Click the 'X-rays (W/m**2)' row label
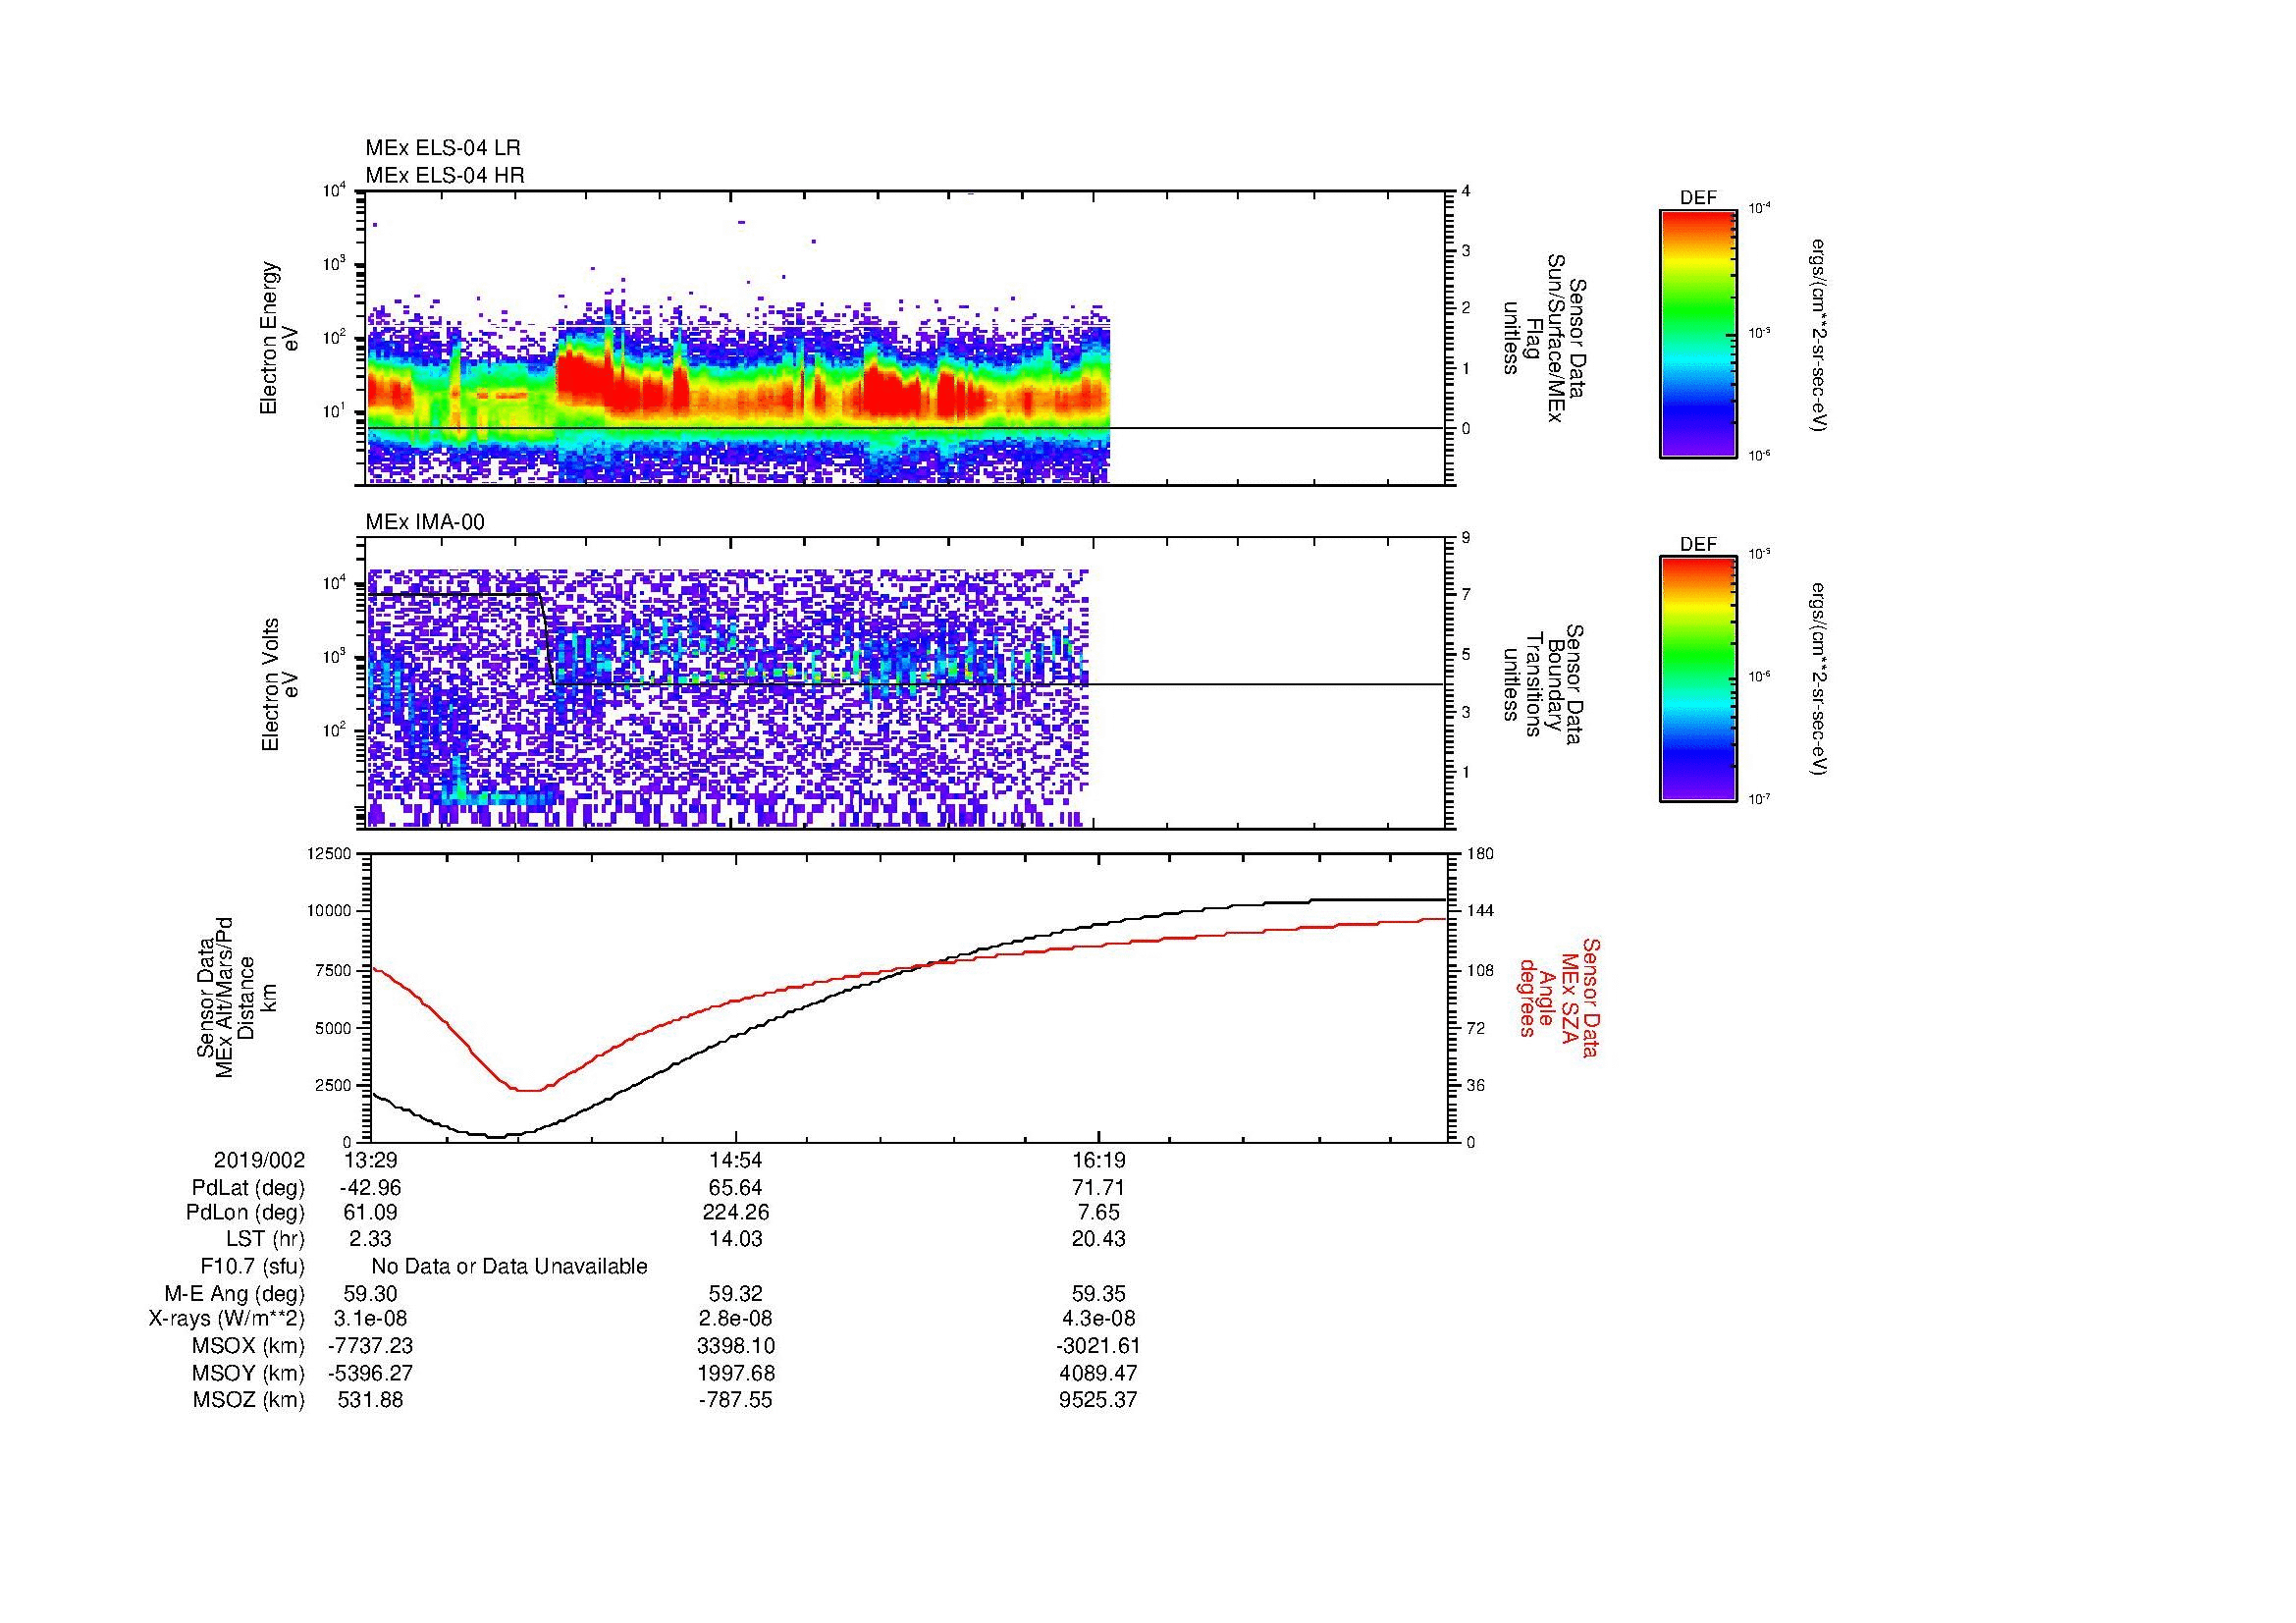 [x=226, y=1319]
